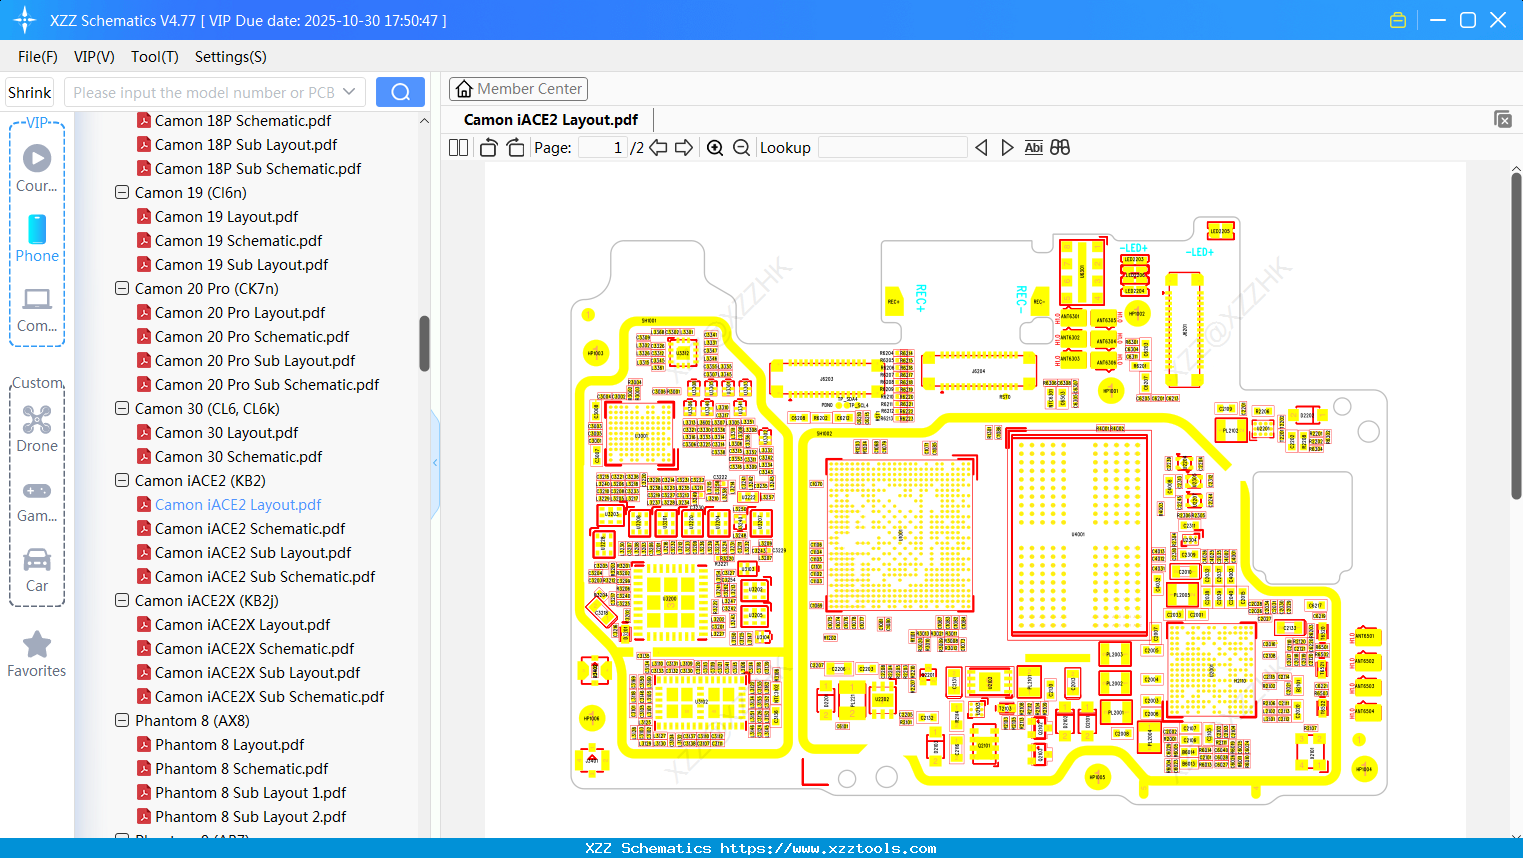Click the blue search magnifier button
This screenshot has height=858, width=1523.
click(x=400, y=92)
